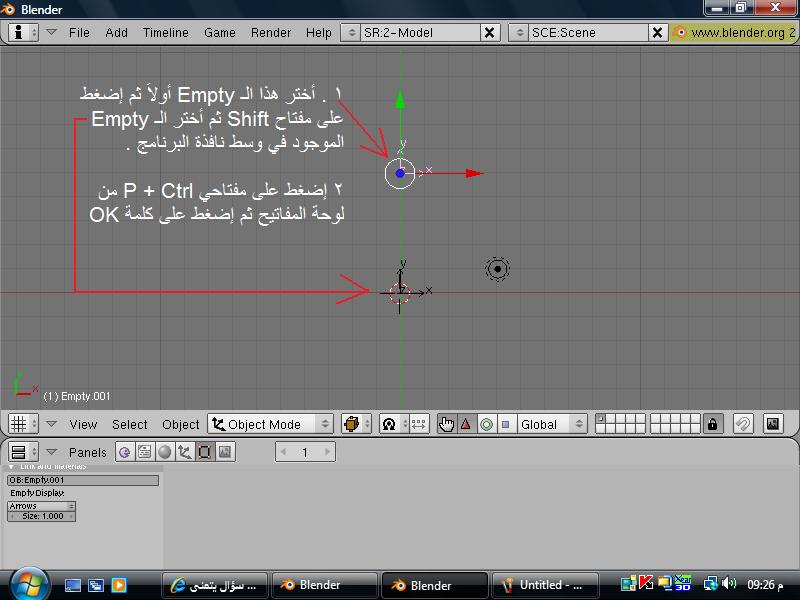Open the Global orientation dropdown
This screenshot has height=600, width=800.
tap(552, 424)
